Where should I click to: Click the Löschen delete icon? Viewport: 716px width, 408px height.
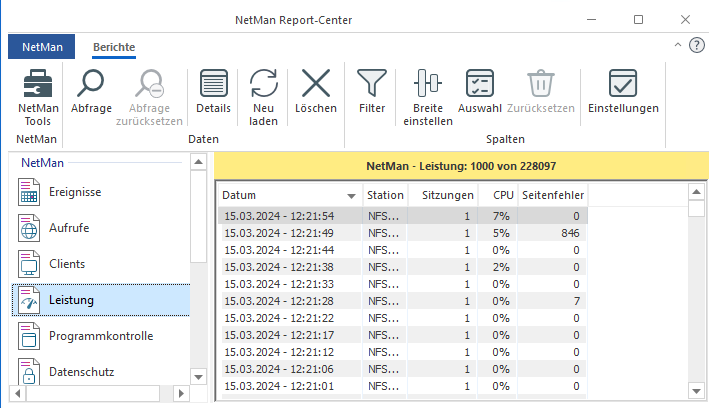[x=316, y=90]
